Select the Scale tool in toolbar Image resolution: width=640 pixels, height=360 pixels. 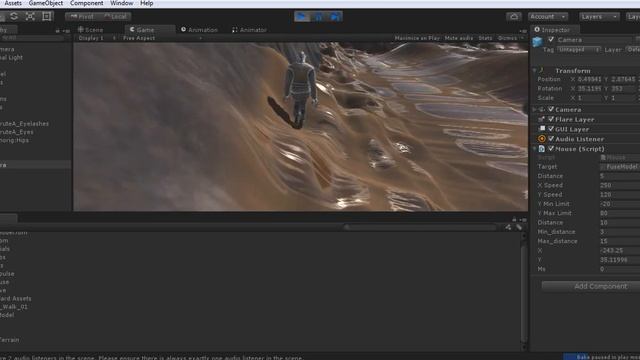point(30,16)
